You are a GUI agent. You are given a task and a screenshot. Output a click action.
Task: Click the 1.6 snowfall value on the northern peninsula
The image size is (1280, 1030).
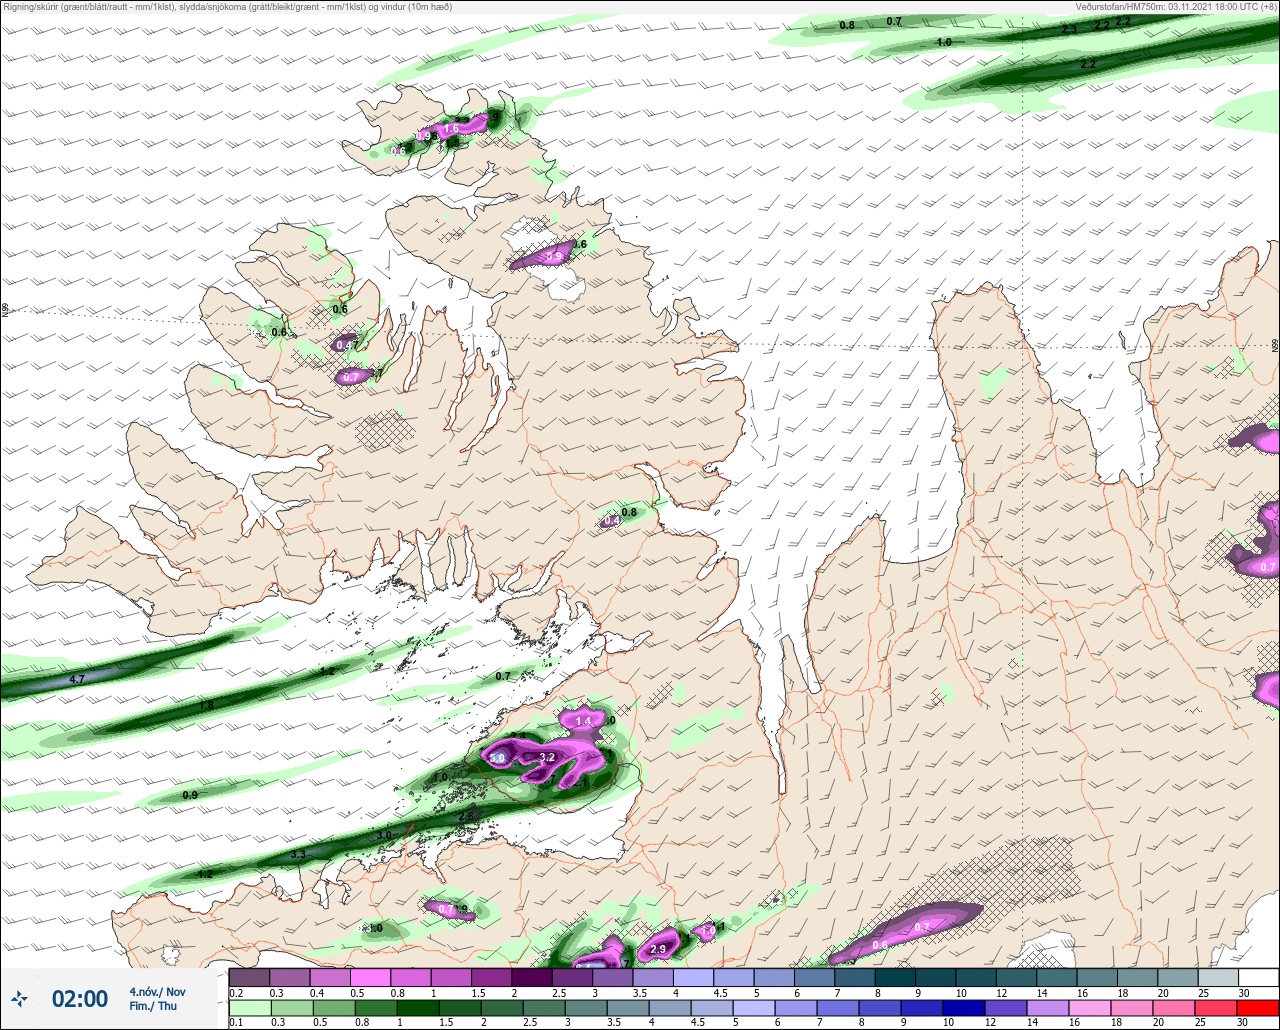[x=452, y=129]
